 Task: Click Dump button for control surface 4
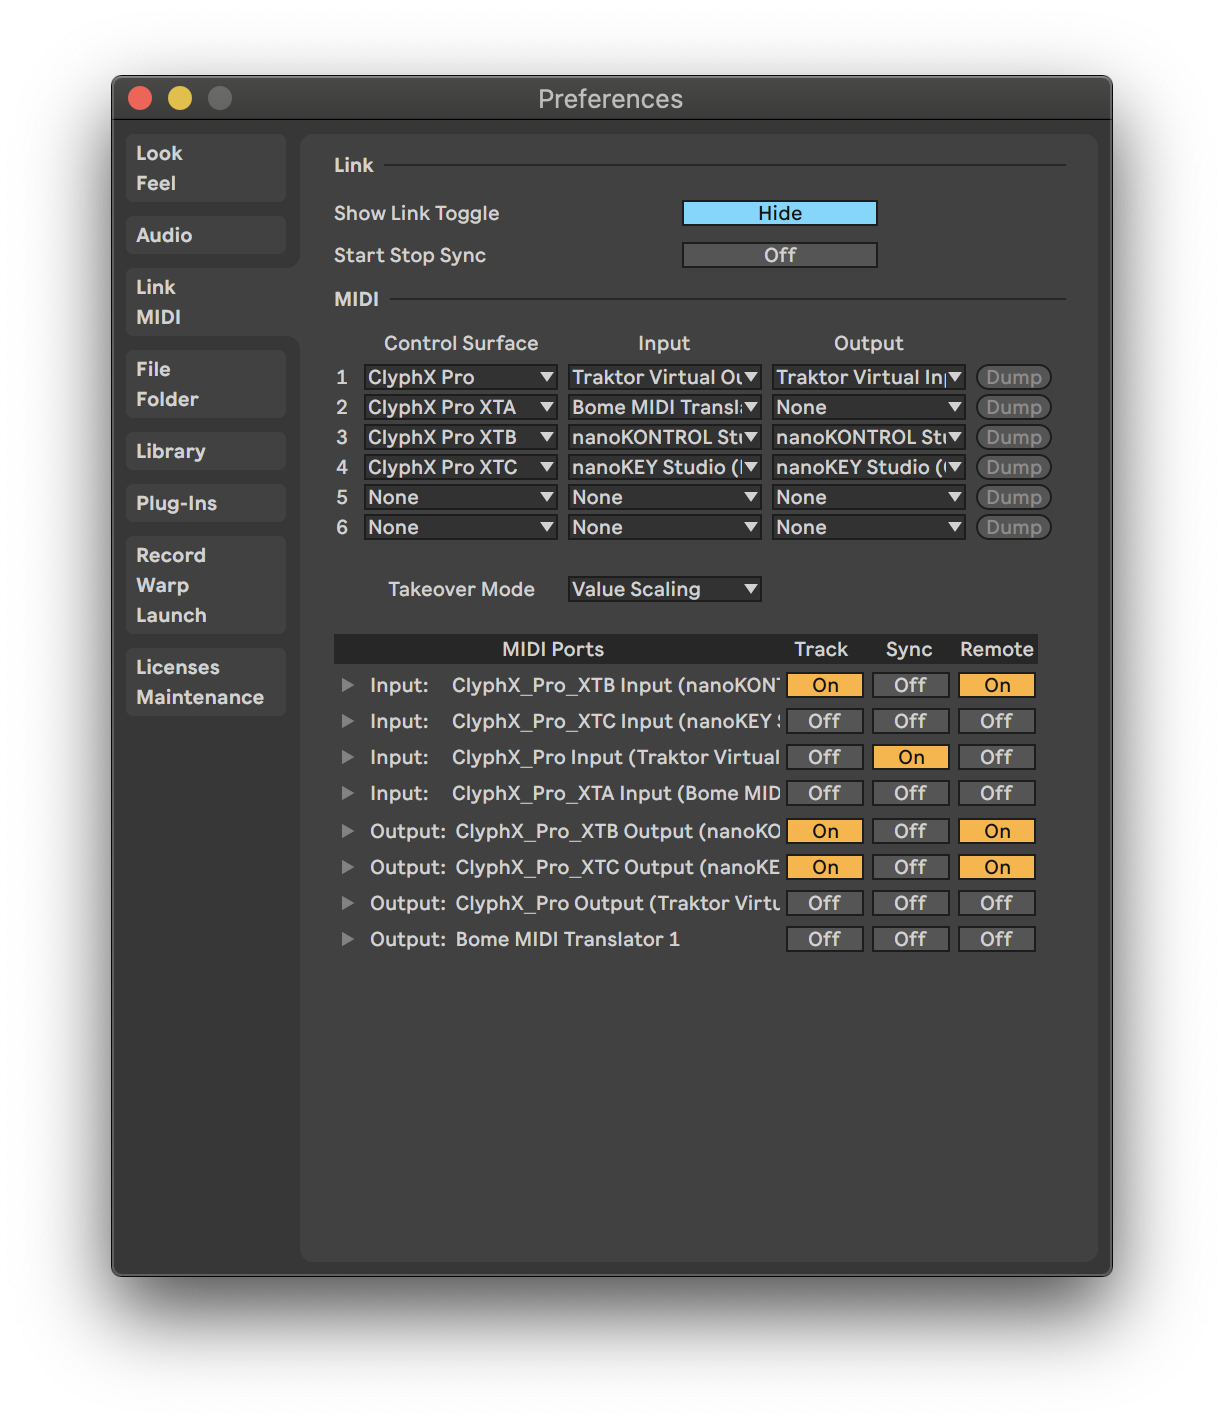point(1014,467)
